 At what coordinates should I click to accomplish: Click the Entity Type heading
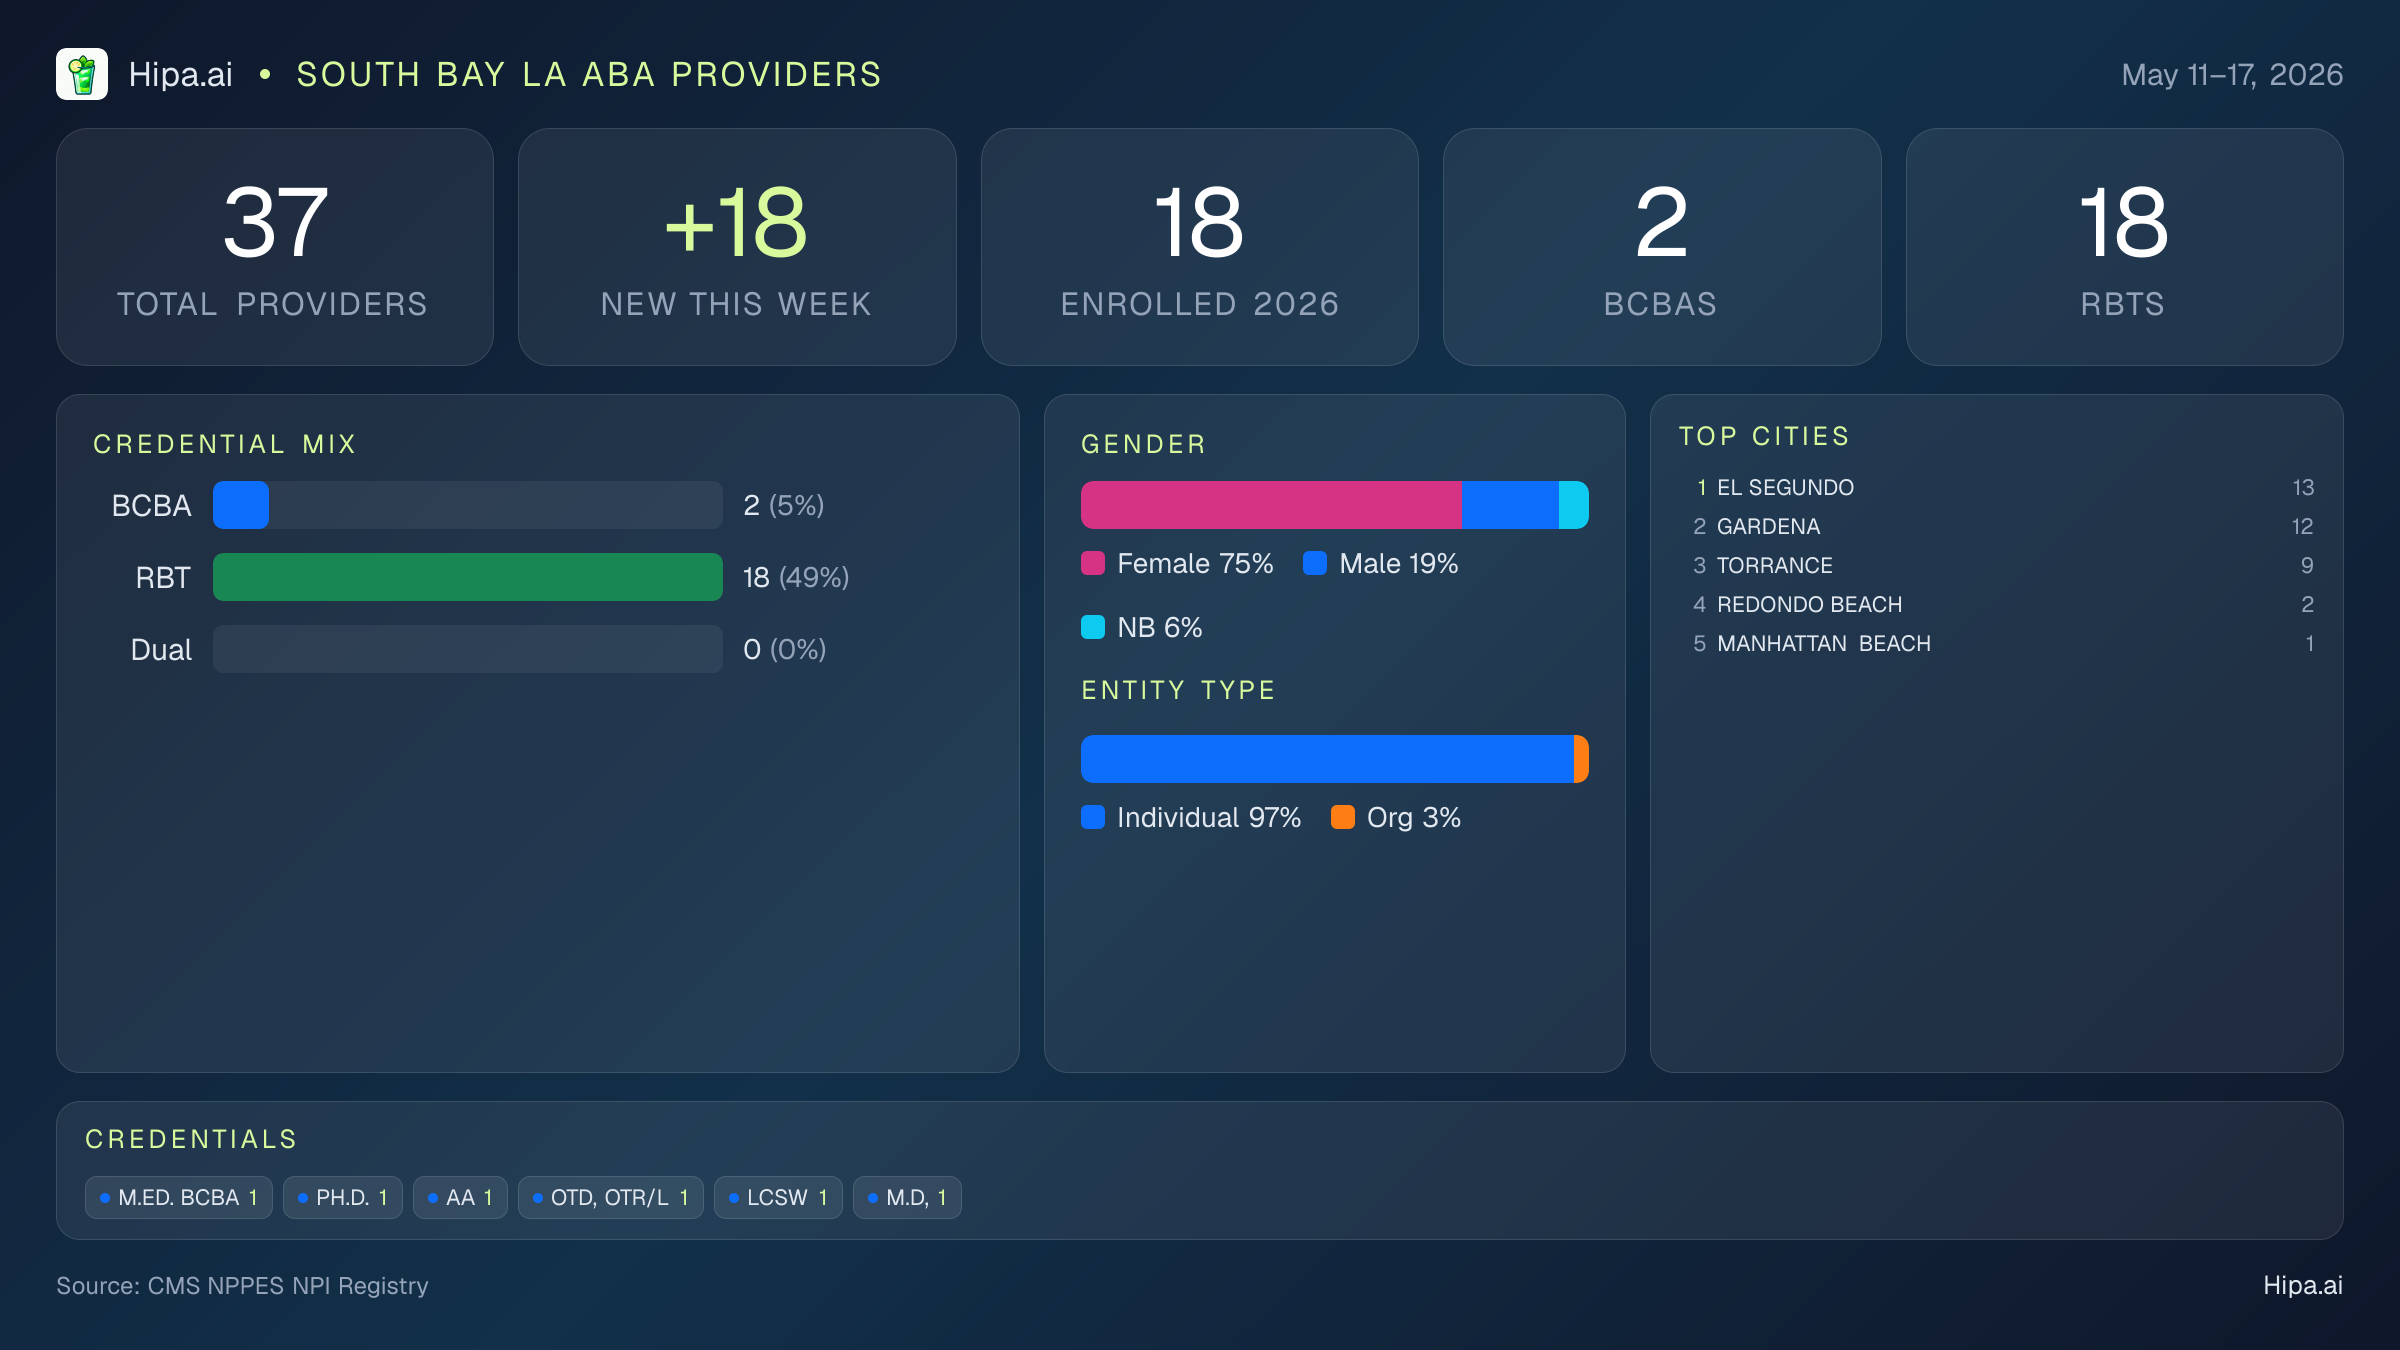pos(1178,690)
